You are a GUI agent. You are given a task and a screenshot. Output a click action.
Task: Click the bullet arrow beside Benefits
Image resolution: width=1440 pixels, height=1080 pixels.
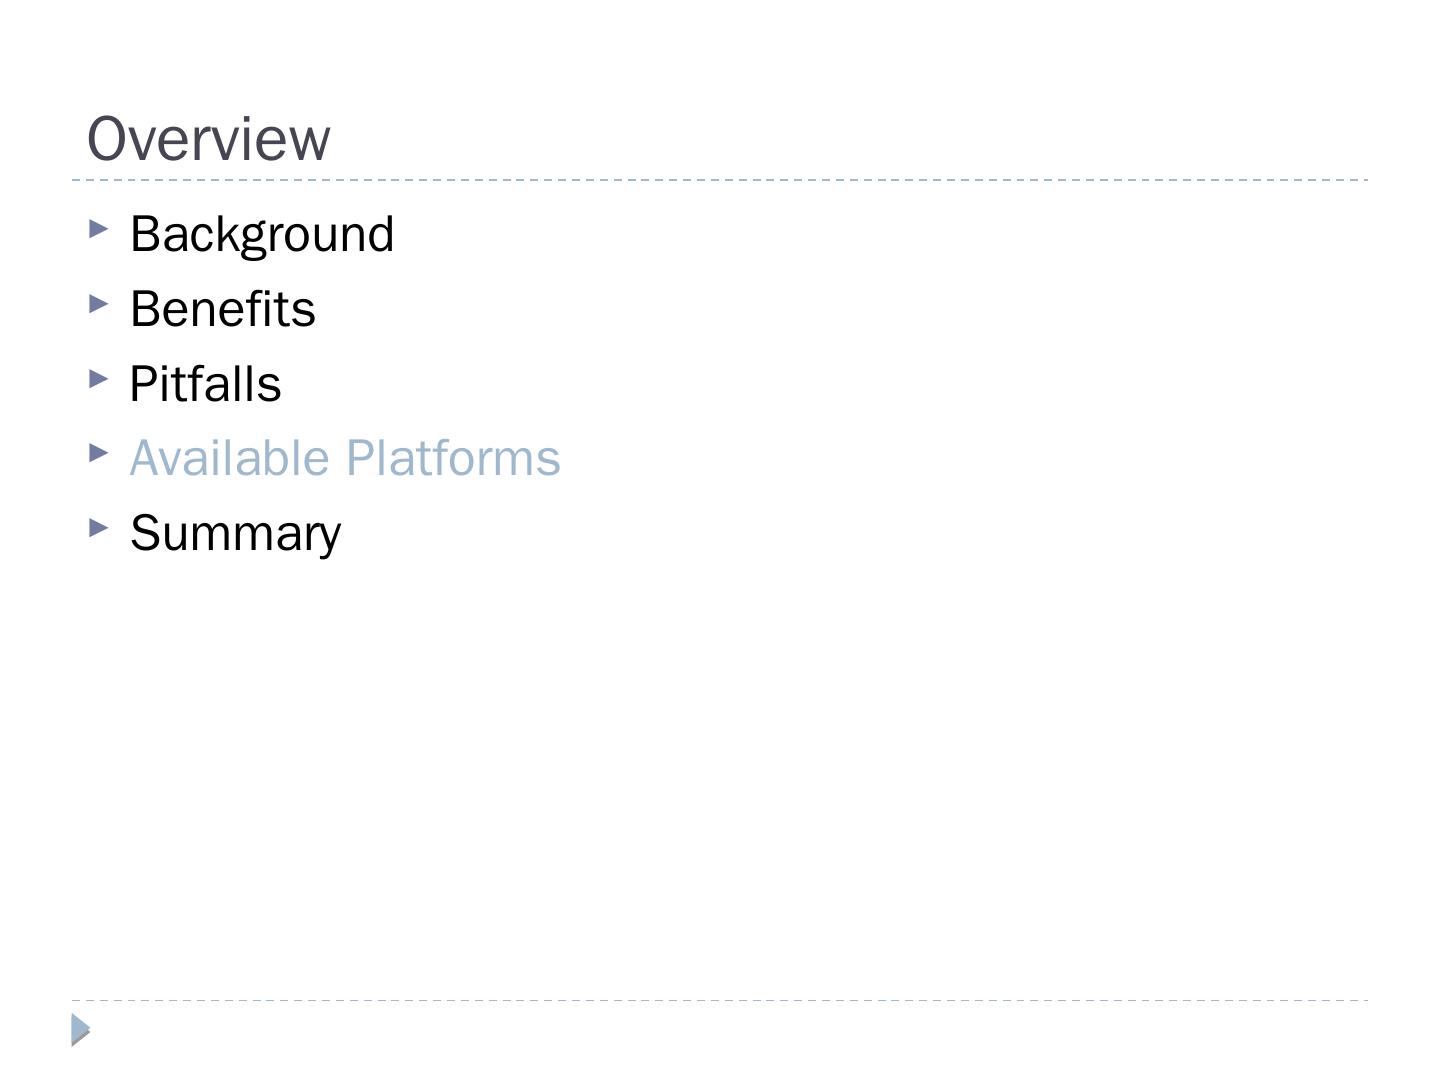tap(98, 303)
